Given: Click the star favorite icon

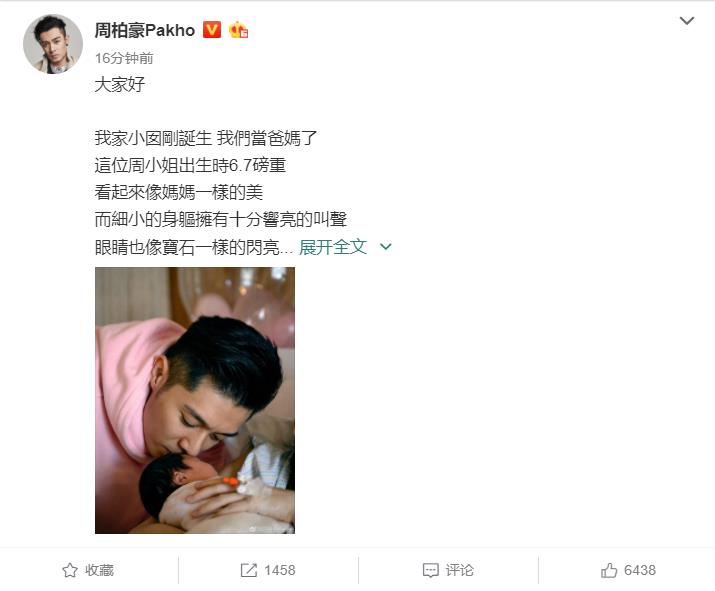Looking at the screenshot, I should point(70,570).
